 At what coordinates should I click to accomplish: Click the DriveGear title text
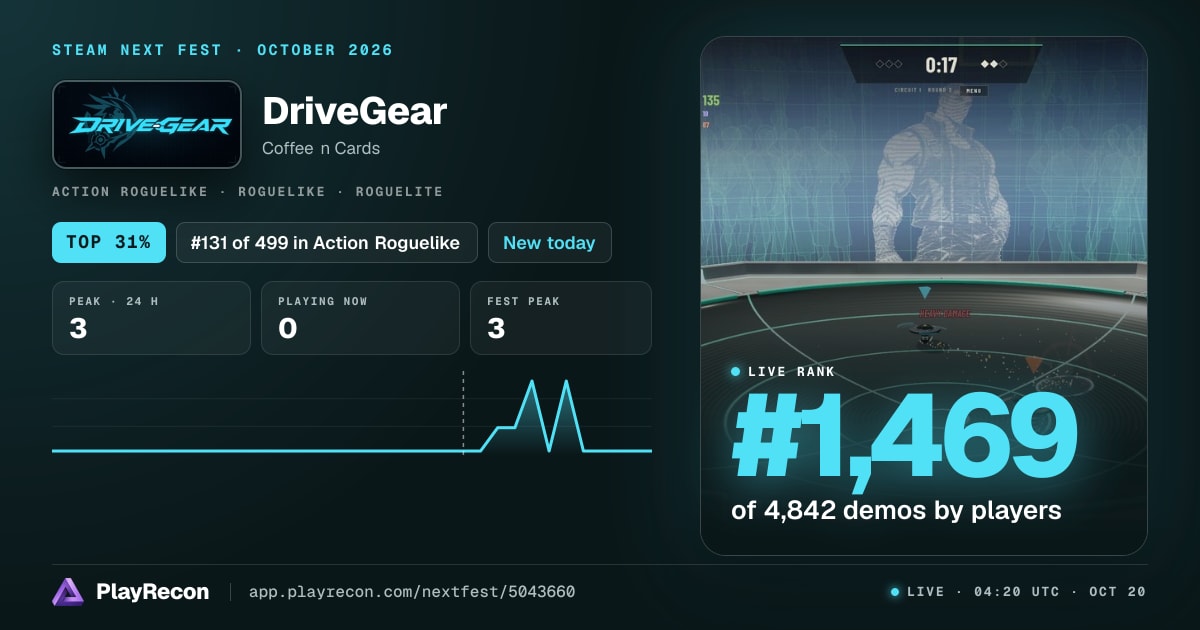coord(354,111)
